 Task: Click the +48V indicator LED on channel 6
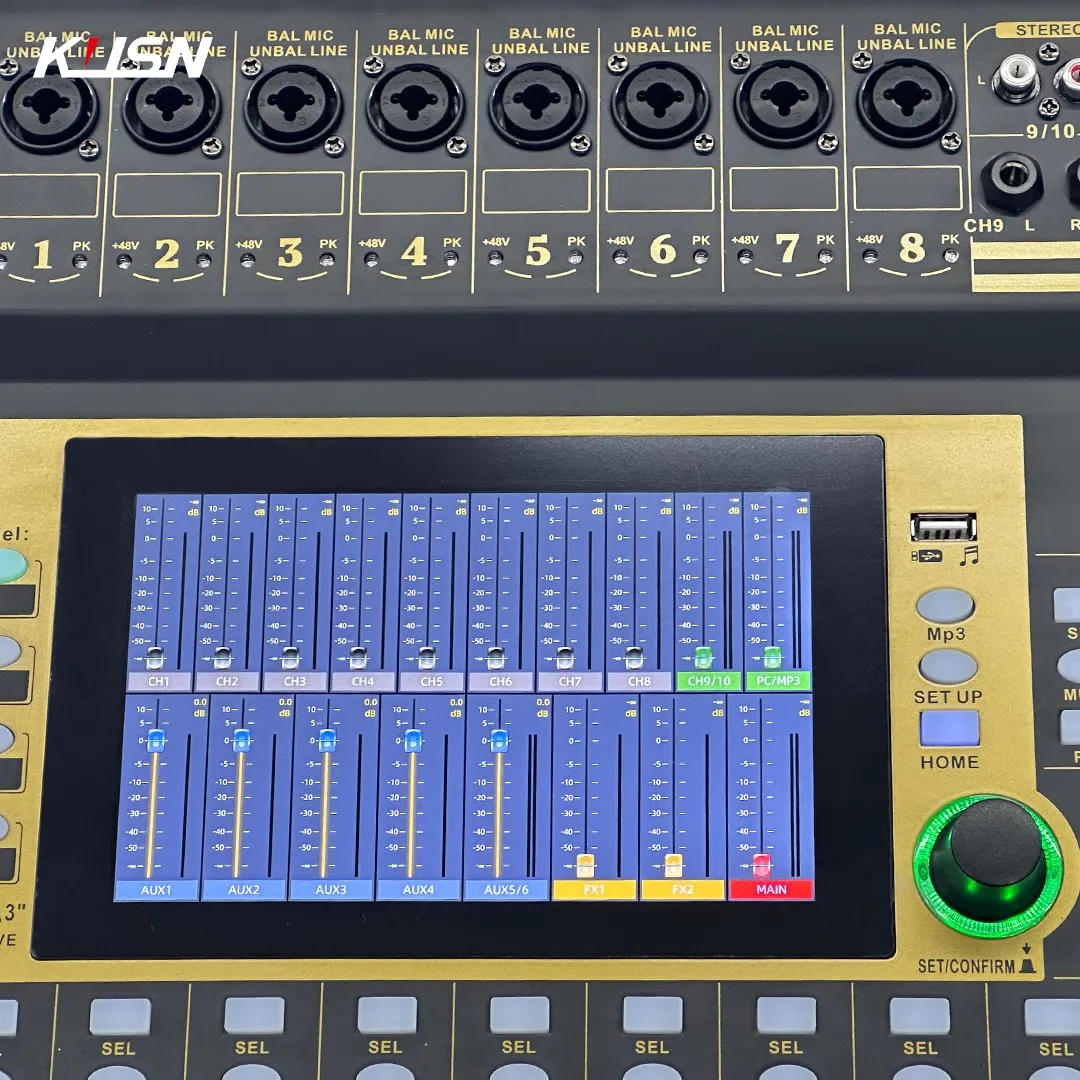pyautogui.click(x=621, y=258)
